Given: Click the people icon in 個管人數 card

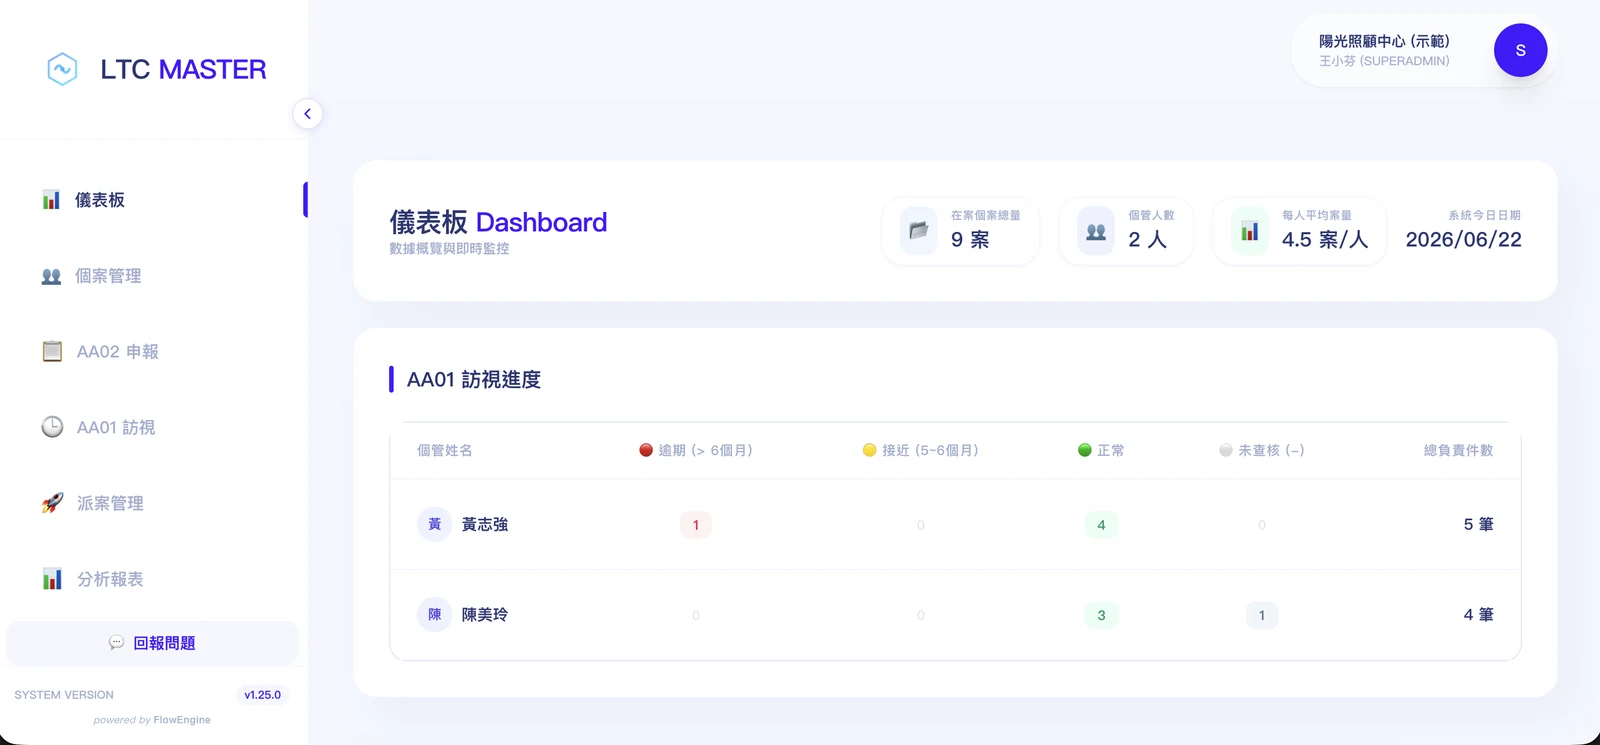Looking at the screenshot, I should point(1096,231).
